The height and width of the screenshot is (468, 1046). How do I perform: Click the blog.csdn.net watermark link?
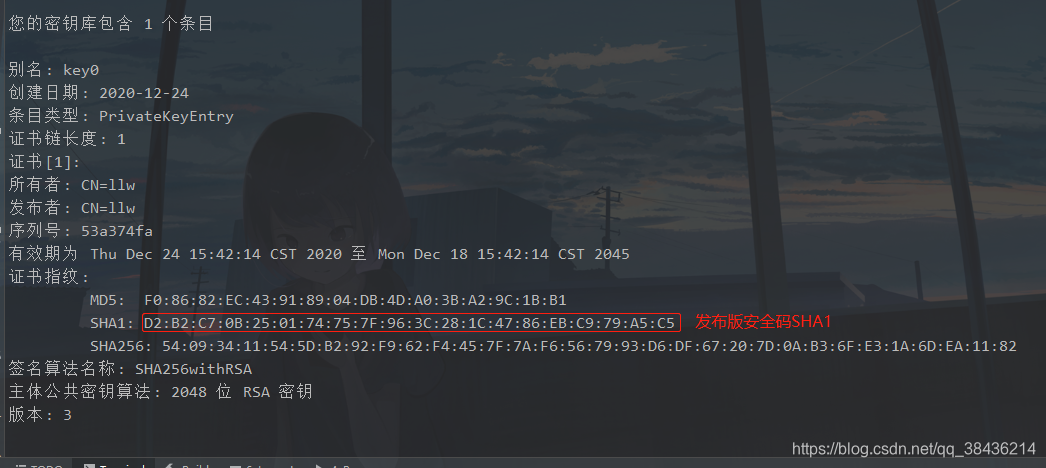[x=914, y=449]
